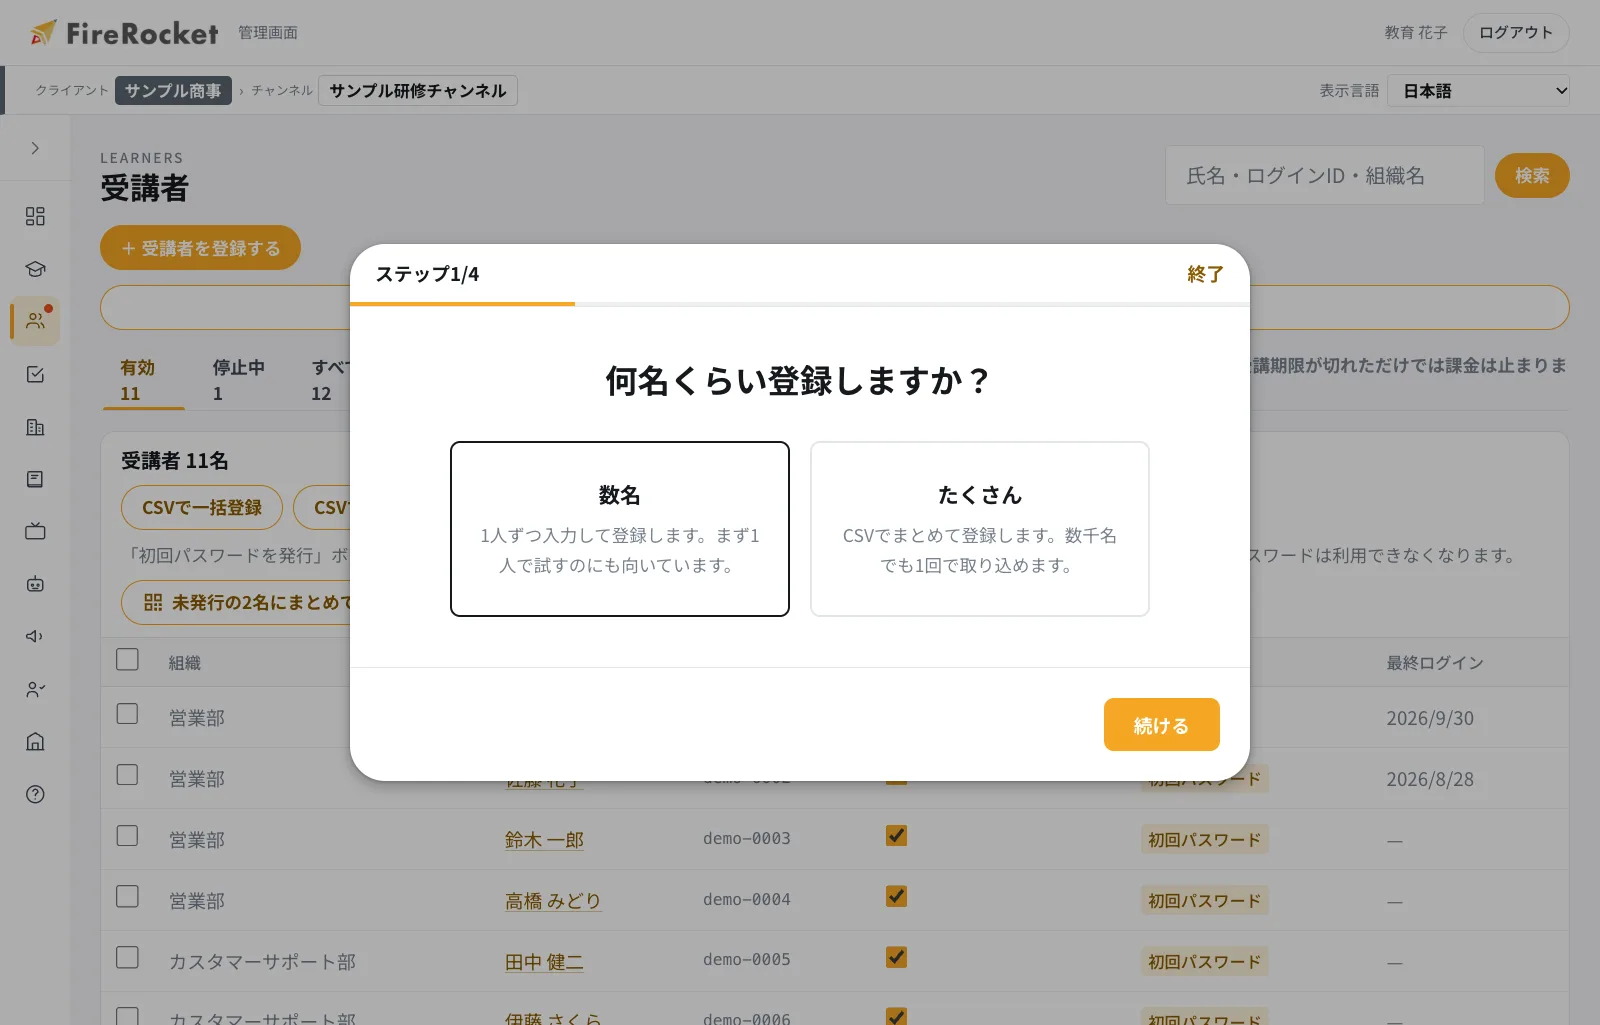Viewport: 1600px width, 1025px height.
Task: Open the サンプル研修チャンネル channel selector
Action: 418,91
